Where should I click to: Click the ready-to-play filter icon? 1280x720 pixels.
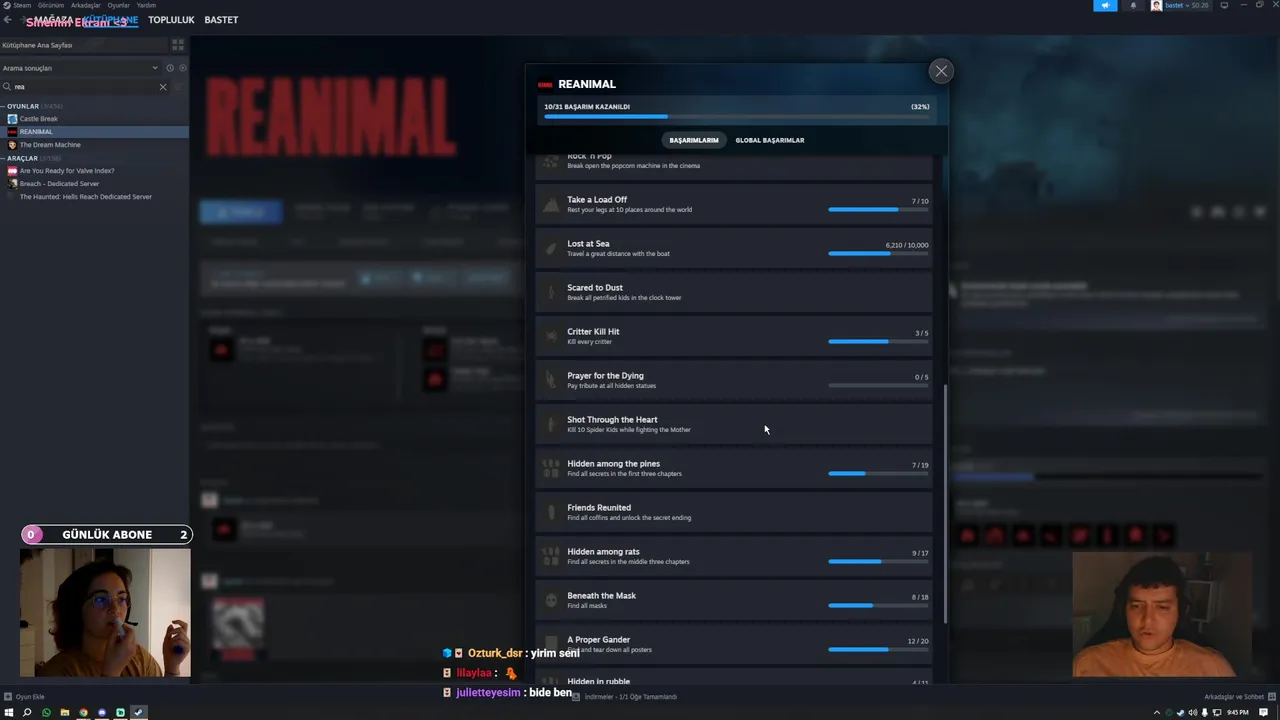click(182, 68)
